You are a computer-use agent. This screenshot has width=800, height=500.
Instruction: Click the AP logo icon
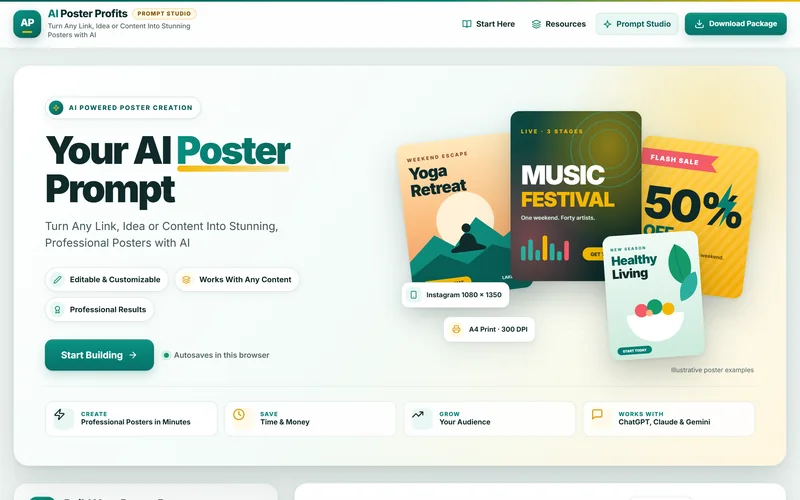coord(27,23)
